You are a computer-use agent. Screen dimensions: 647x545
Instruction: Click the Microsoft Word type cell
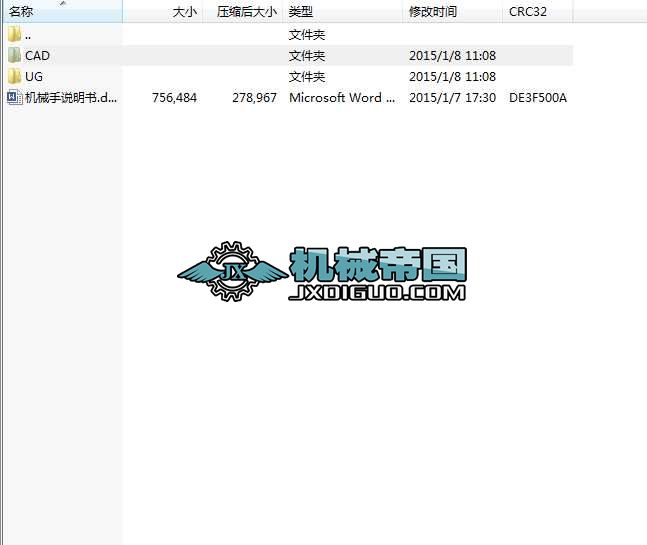coord(342,98)
